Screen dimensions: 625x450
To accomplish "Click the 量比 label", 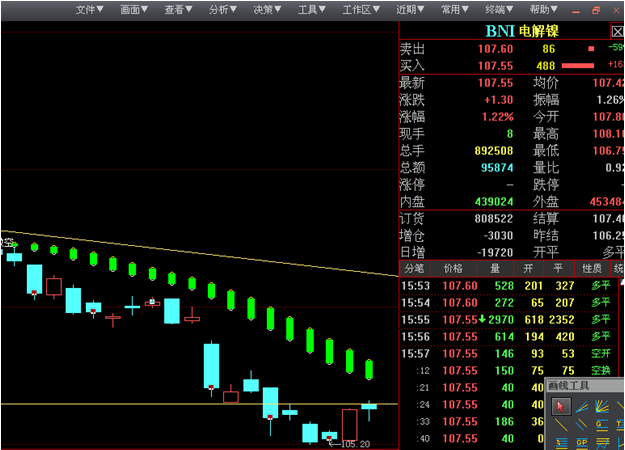I will pos(546,168).
